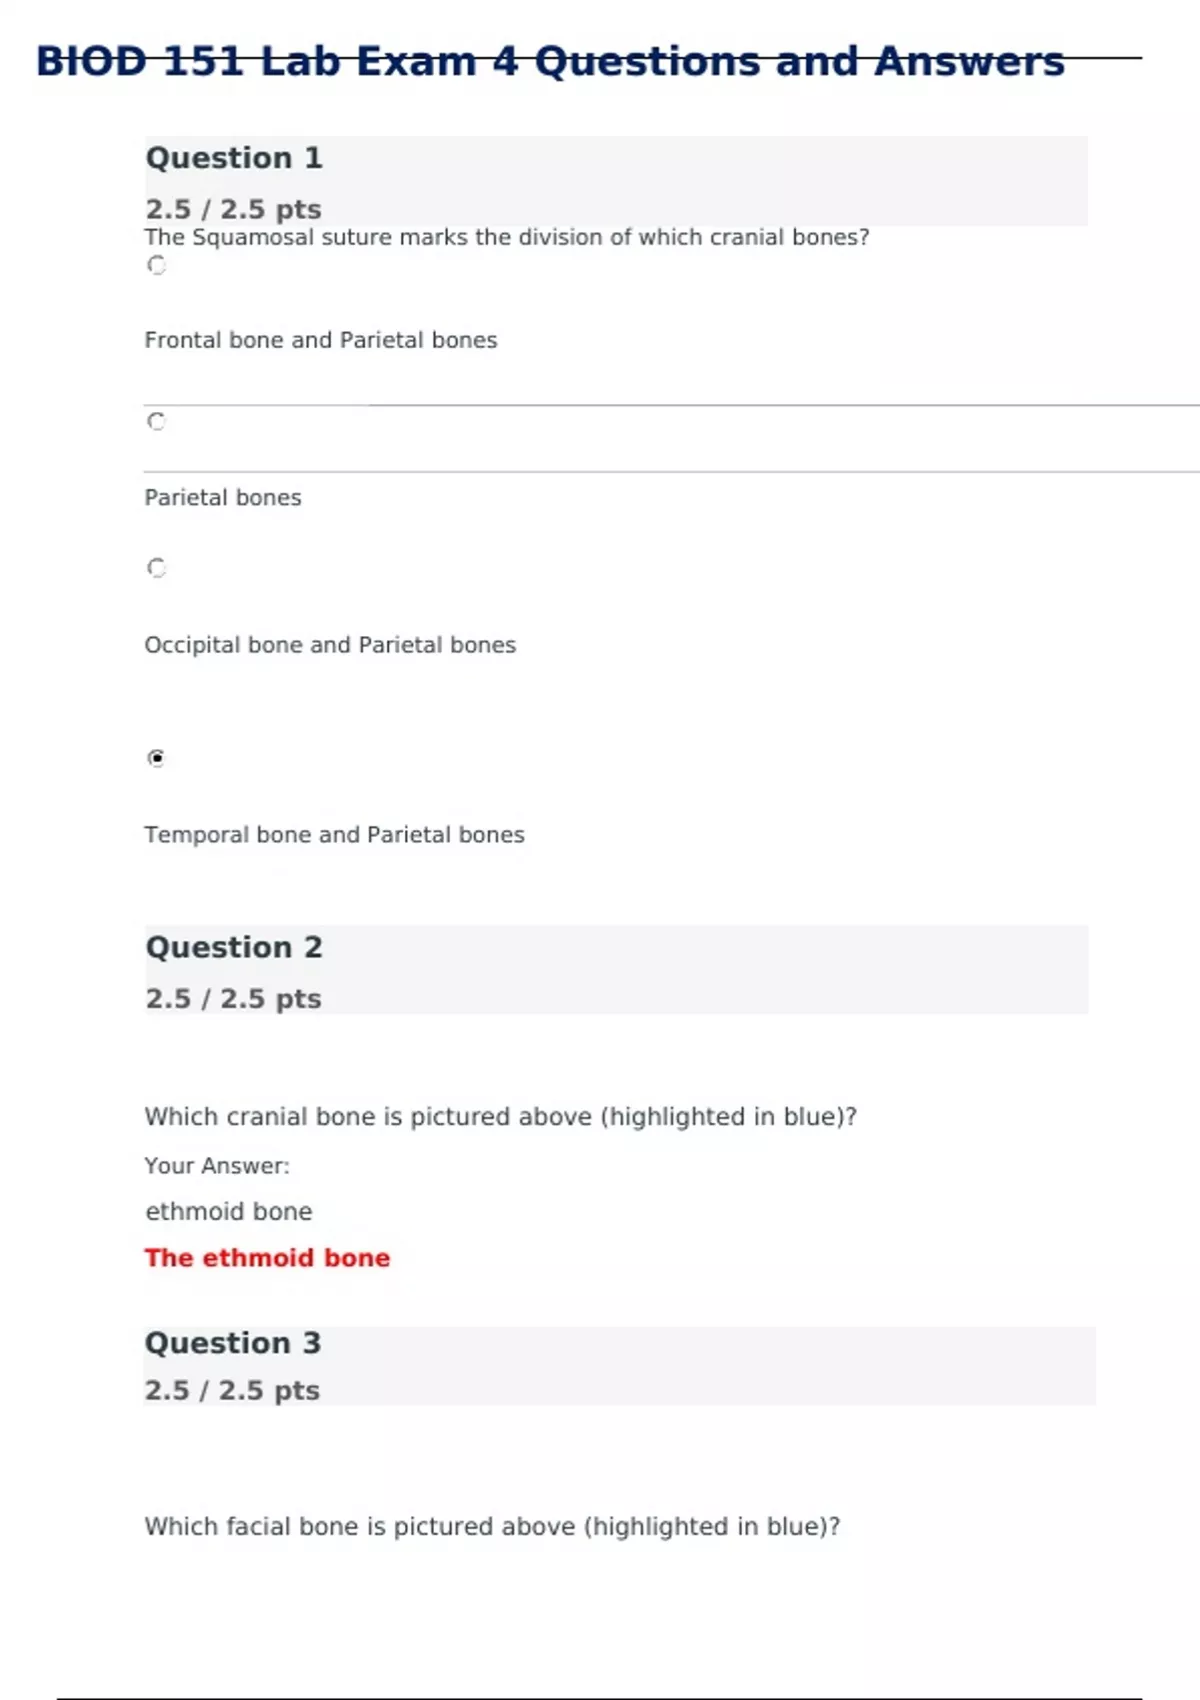Screen dimensions: 1200x1700
Task: Click the red 'The ethmoid bone' correct answer
Action: pyautogui.click(x=267, y=1258)
